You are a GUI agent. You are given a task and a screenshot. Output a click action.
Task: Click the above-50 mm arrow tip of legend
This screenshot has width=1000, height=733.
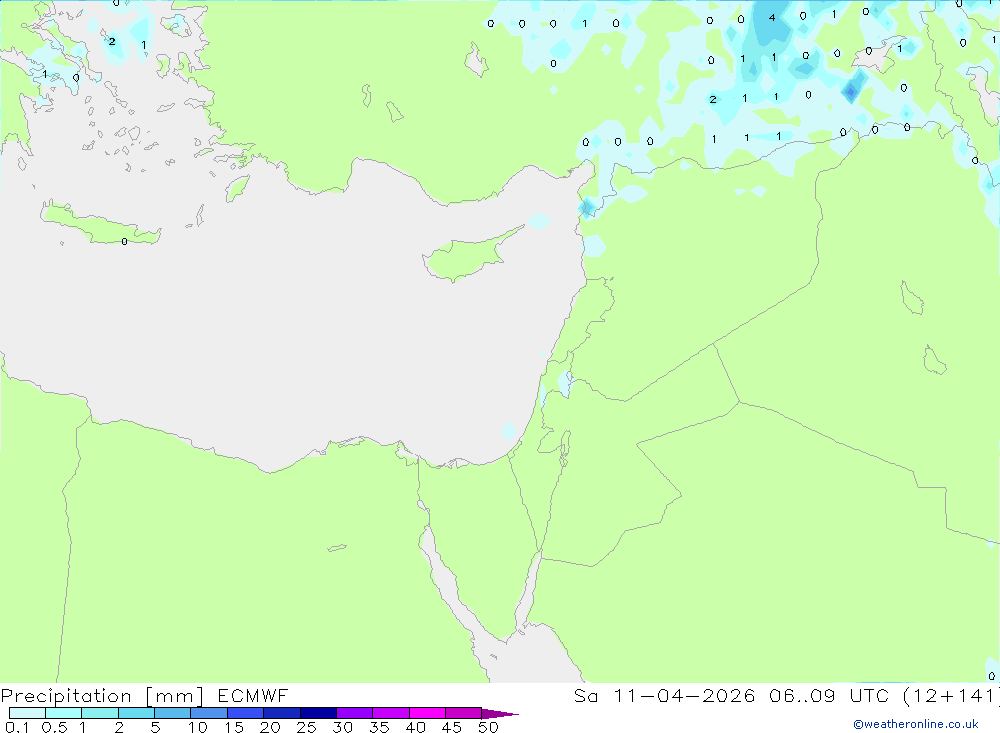click(x=499, y=713)
